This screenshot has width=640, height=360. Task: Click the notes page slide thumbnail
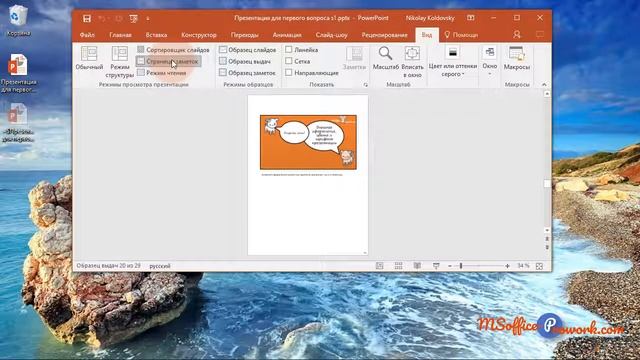[308, 142]
